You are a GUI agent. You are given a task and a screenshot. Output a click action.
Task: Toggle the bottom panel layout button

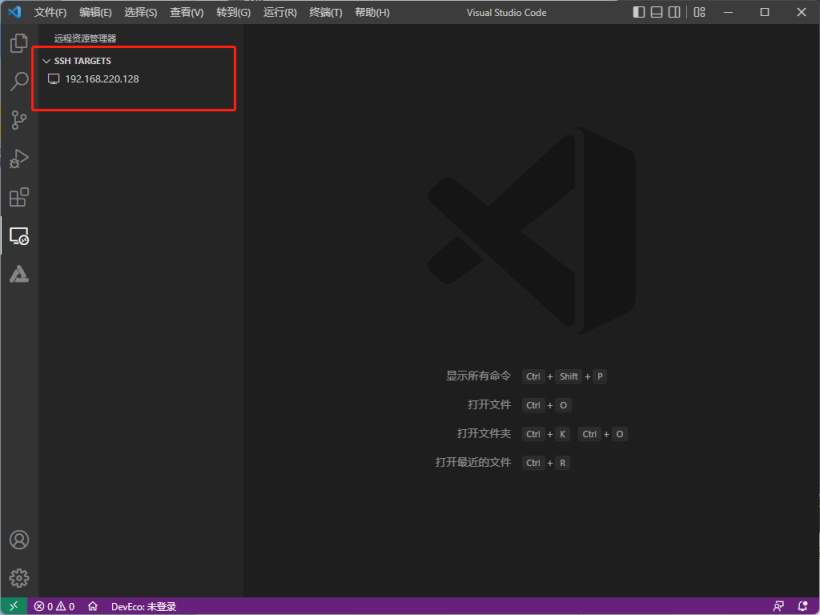(x=657, y=12)
